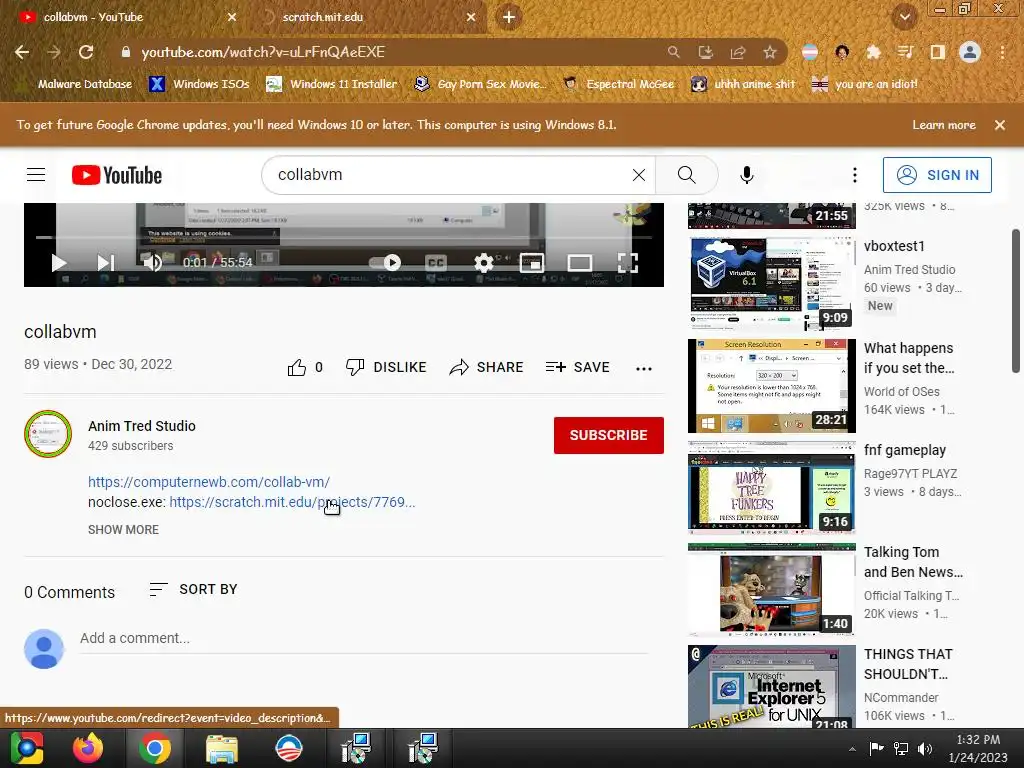Switch to the scratch.mit.edu tab

[x=366, y=17]
